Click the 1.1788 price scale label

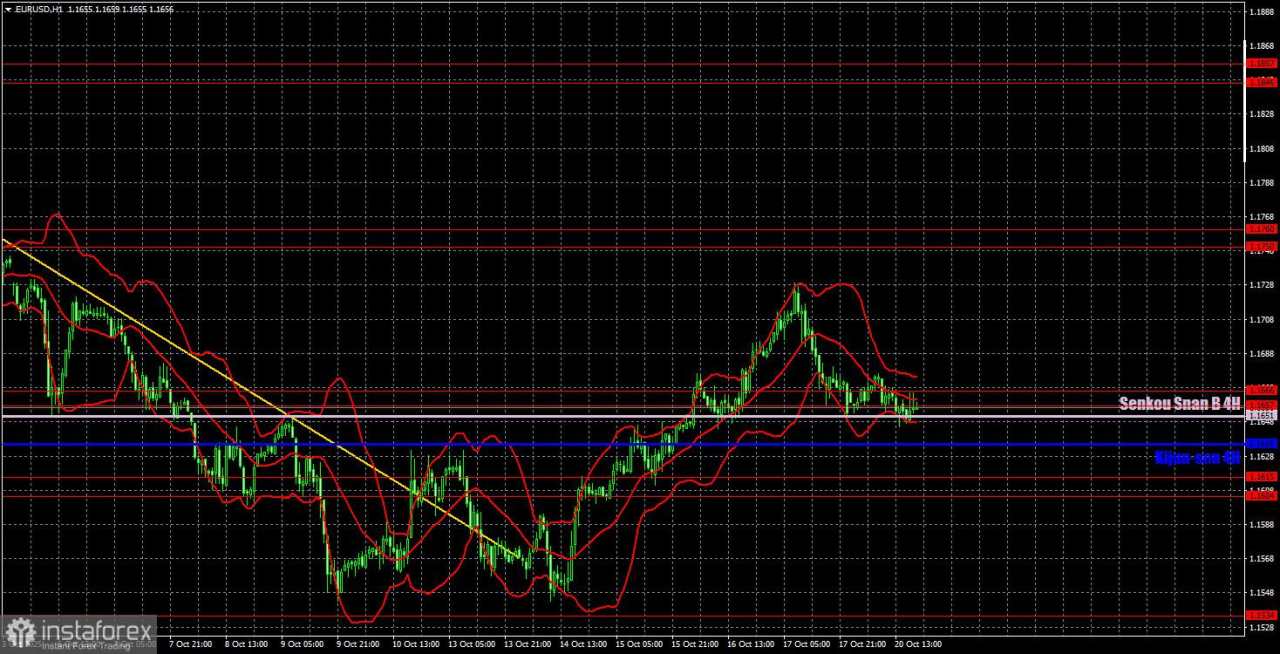(x=1260, y=183)
